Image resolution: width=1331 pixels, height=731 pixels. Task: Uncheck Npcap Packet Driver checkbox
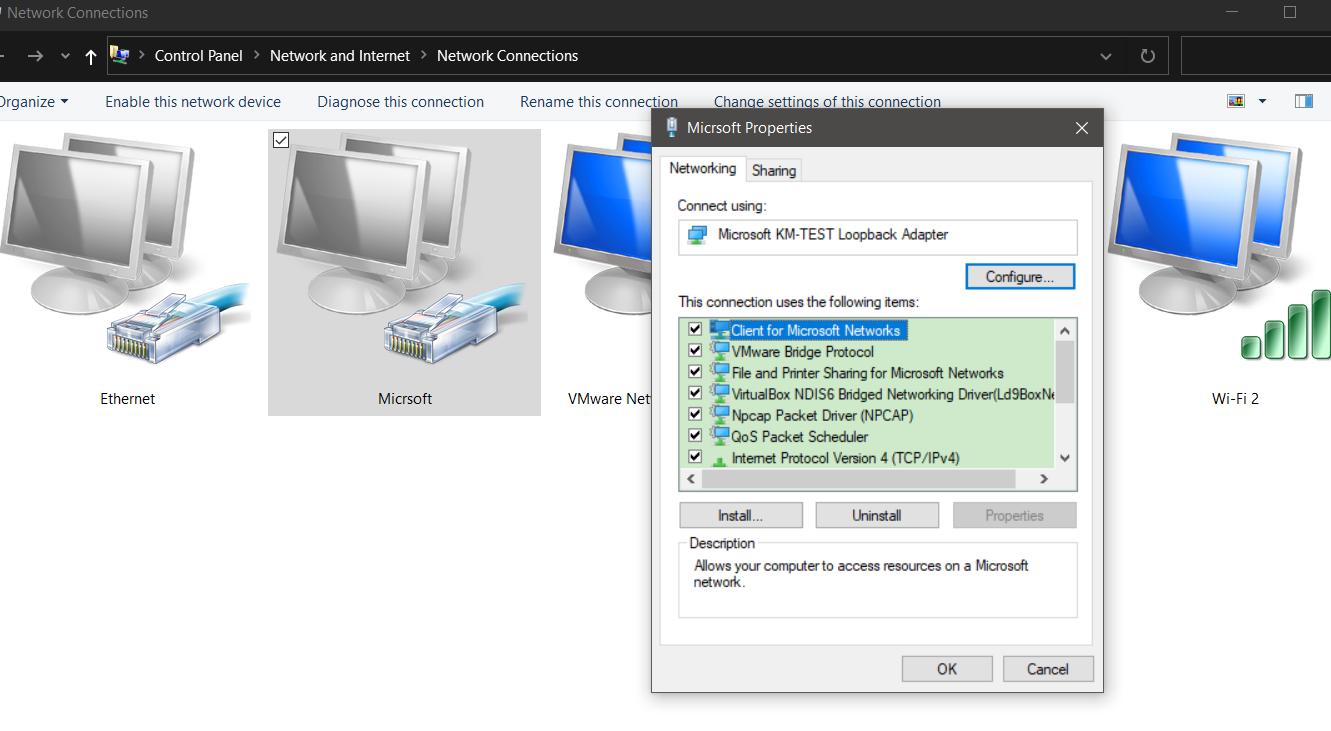(x=695, y=415)
